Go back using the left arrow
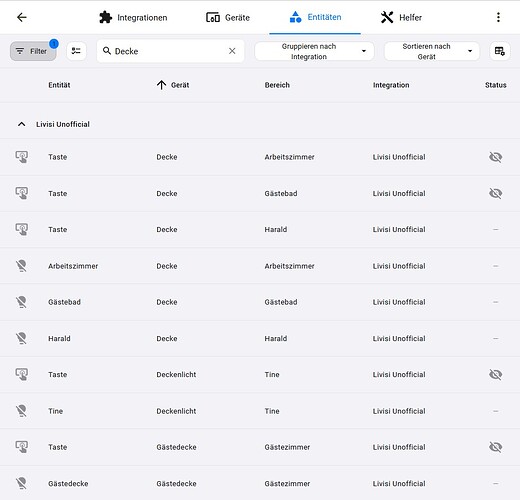This screenshot has width=520, height=500. [22, 17]
